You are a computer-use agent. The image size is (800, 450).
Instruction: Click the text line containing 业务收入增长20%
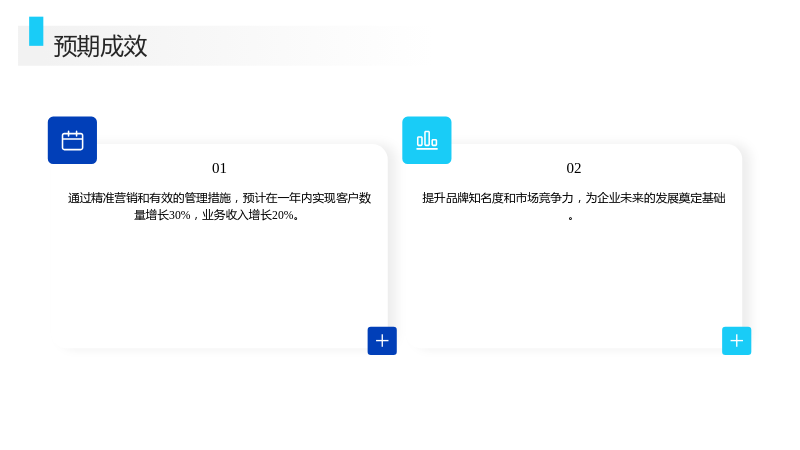tap(217, 215)
